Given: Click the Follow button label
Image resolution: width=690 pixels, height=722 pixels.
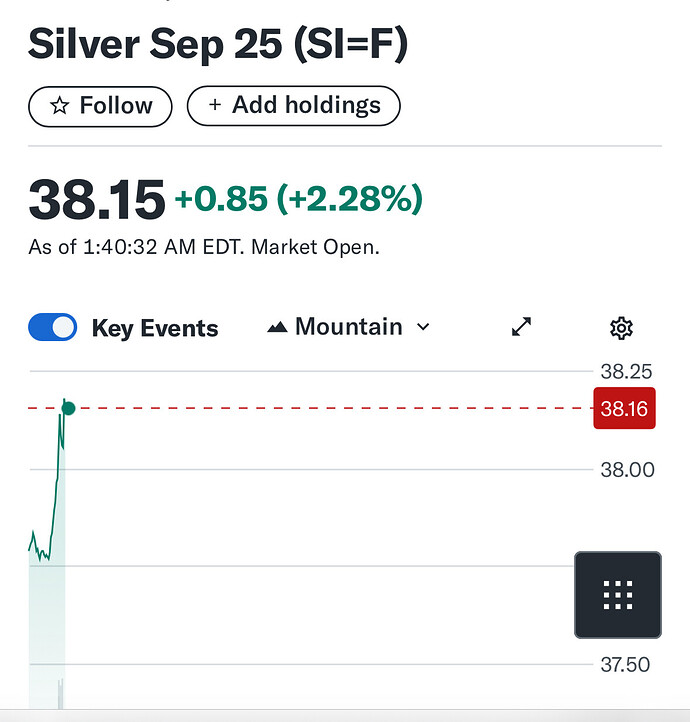Looking at the screenshot, I should point(116,105).
